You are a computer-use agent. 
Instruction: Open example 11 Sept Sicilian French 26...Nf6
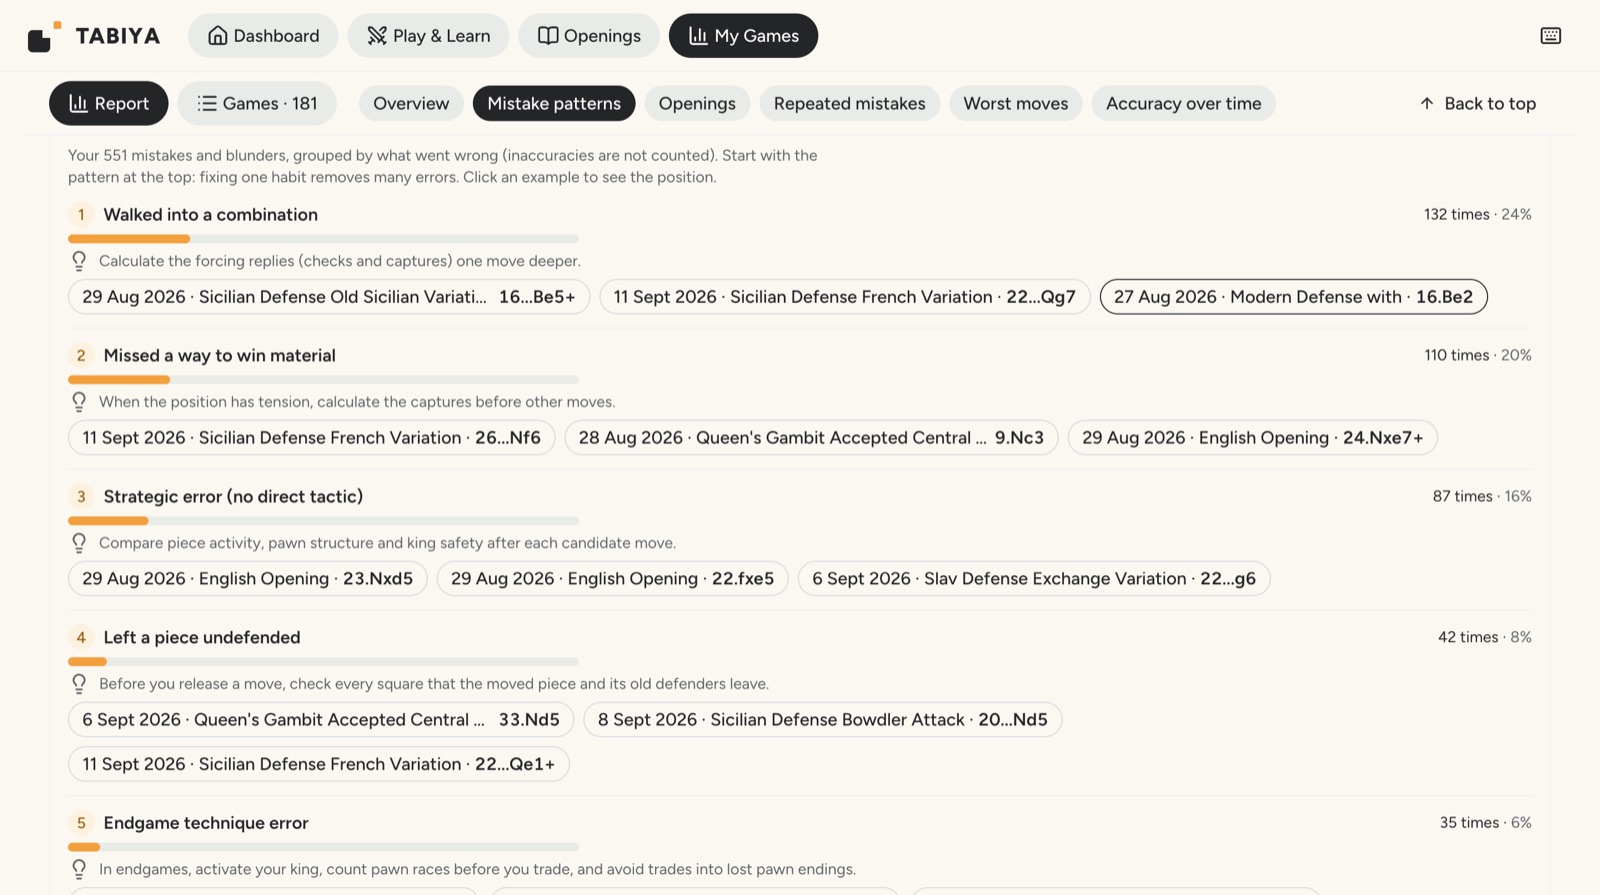[x=311, y=438]
